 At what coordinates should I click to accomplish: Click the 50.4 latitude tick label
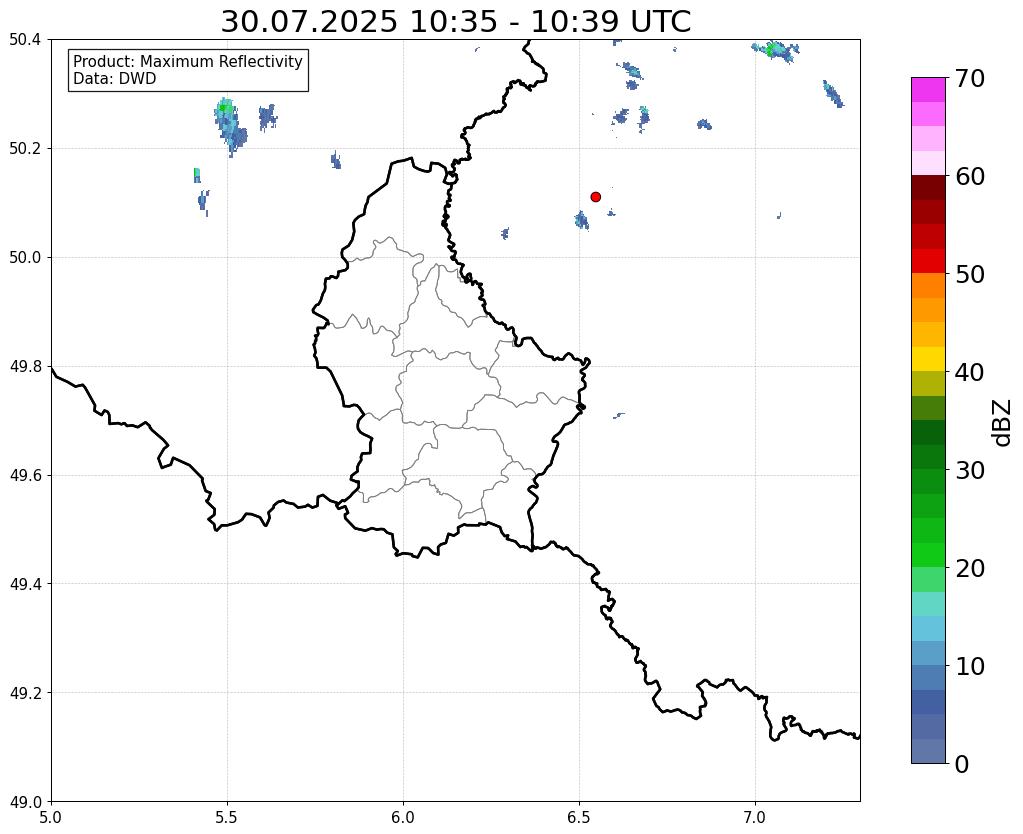click(x=25, y=40)
